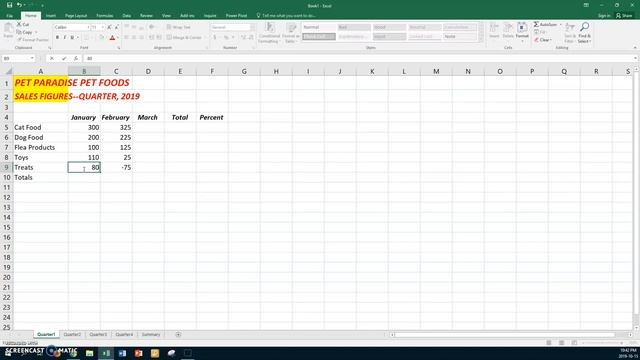Click the Accounting dollar format icon
The height and width of the screenshot is (360, 640).
(214, 38)
